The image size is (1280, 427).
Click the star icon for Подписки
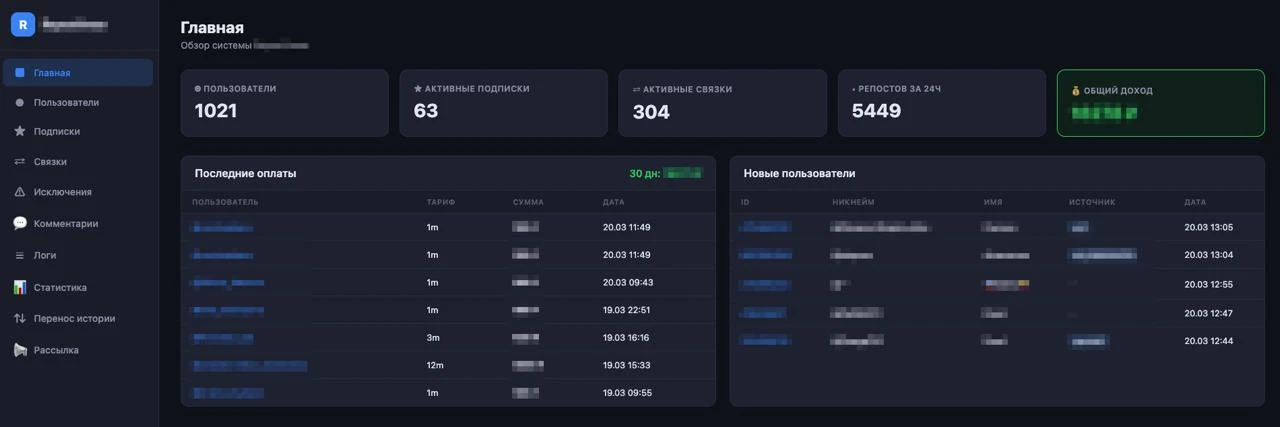click(x=20, y=131)
